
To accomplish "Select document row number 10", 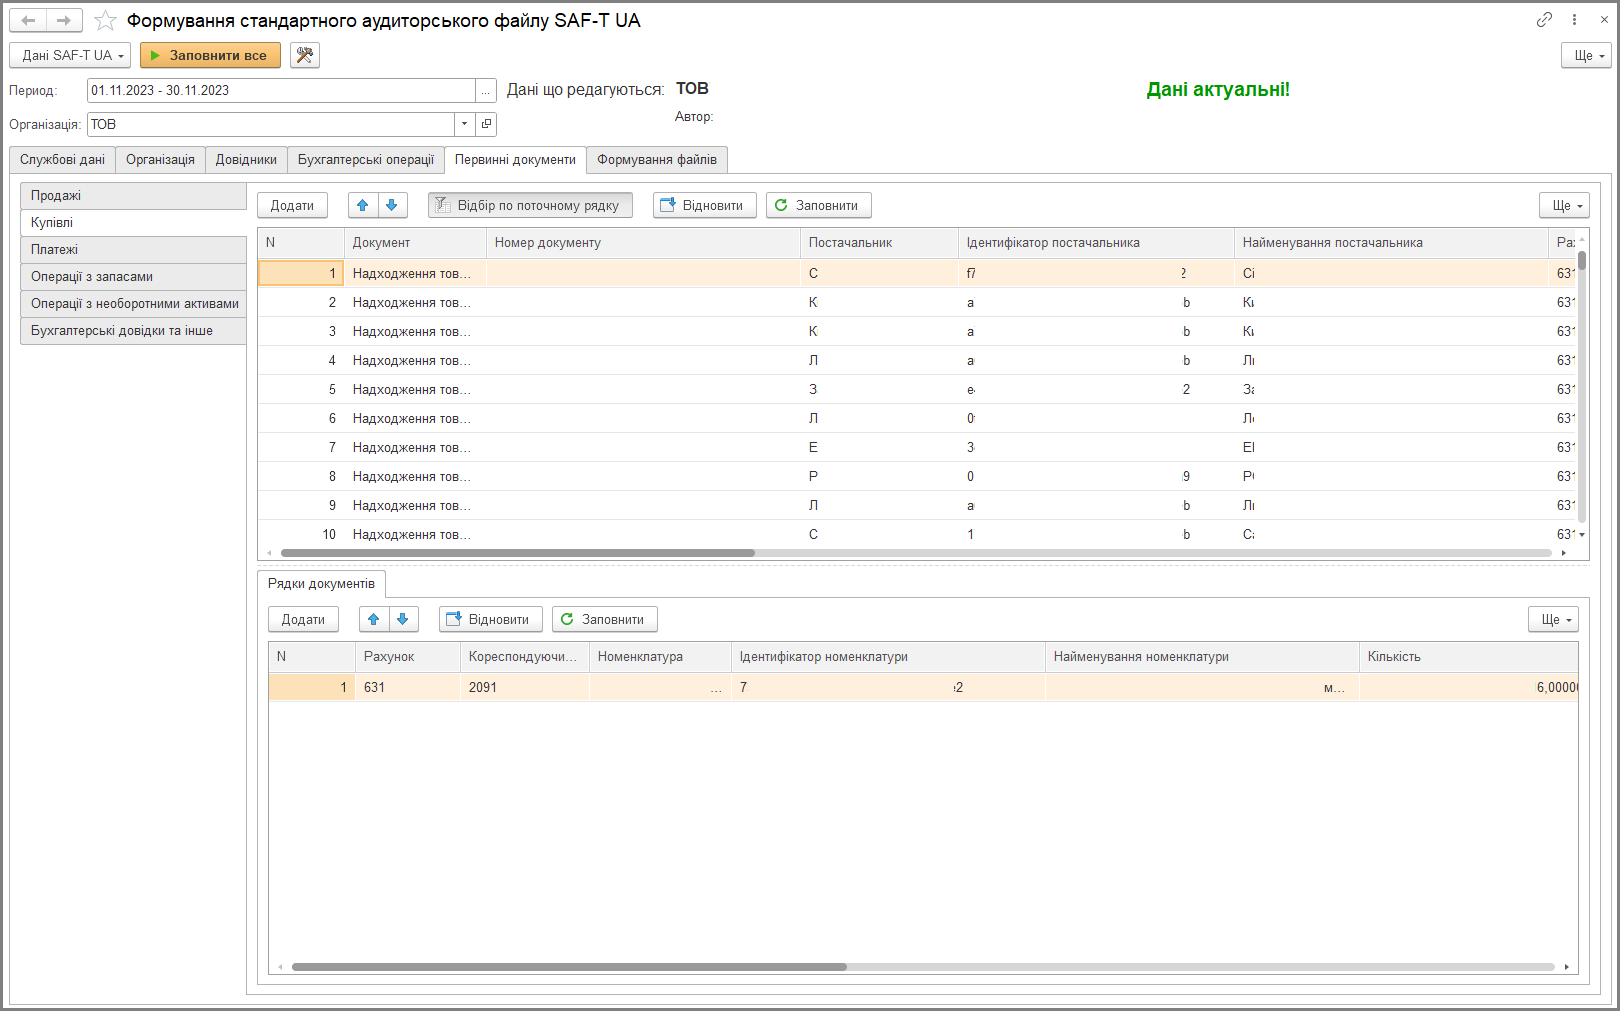I will coord(917,535).
